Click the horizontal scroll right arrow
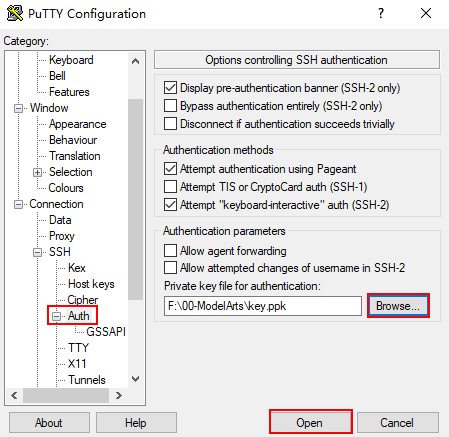The image size is (449, 437). coord(119,396)
